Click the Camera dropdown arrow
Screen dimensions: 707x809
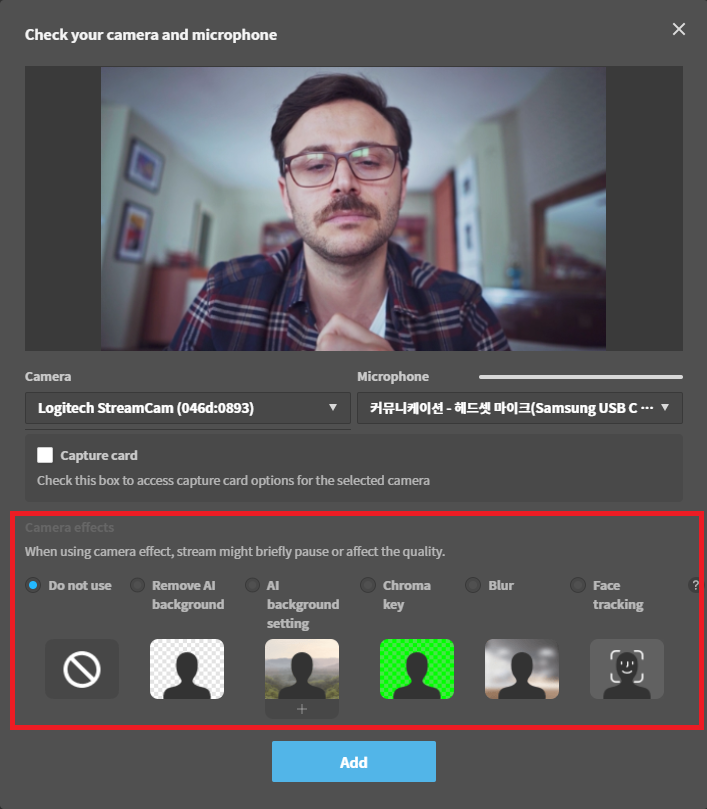pos(333,408)
